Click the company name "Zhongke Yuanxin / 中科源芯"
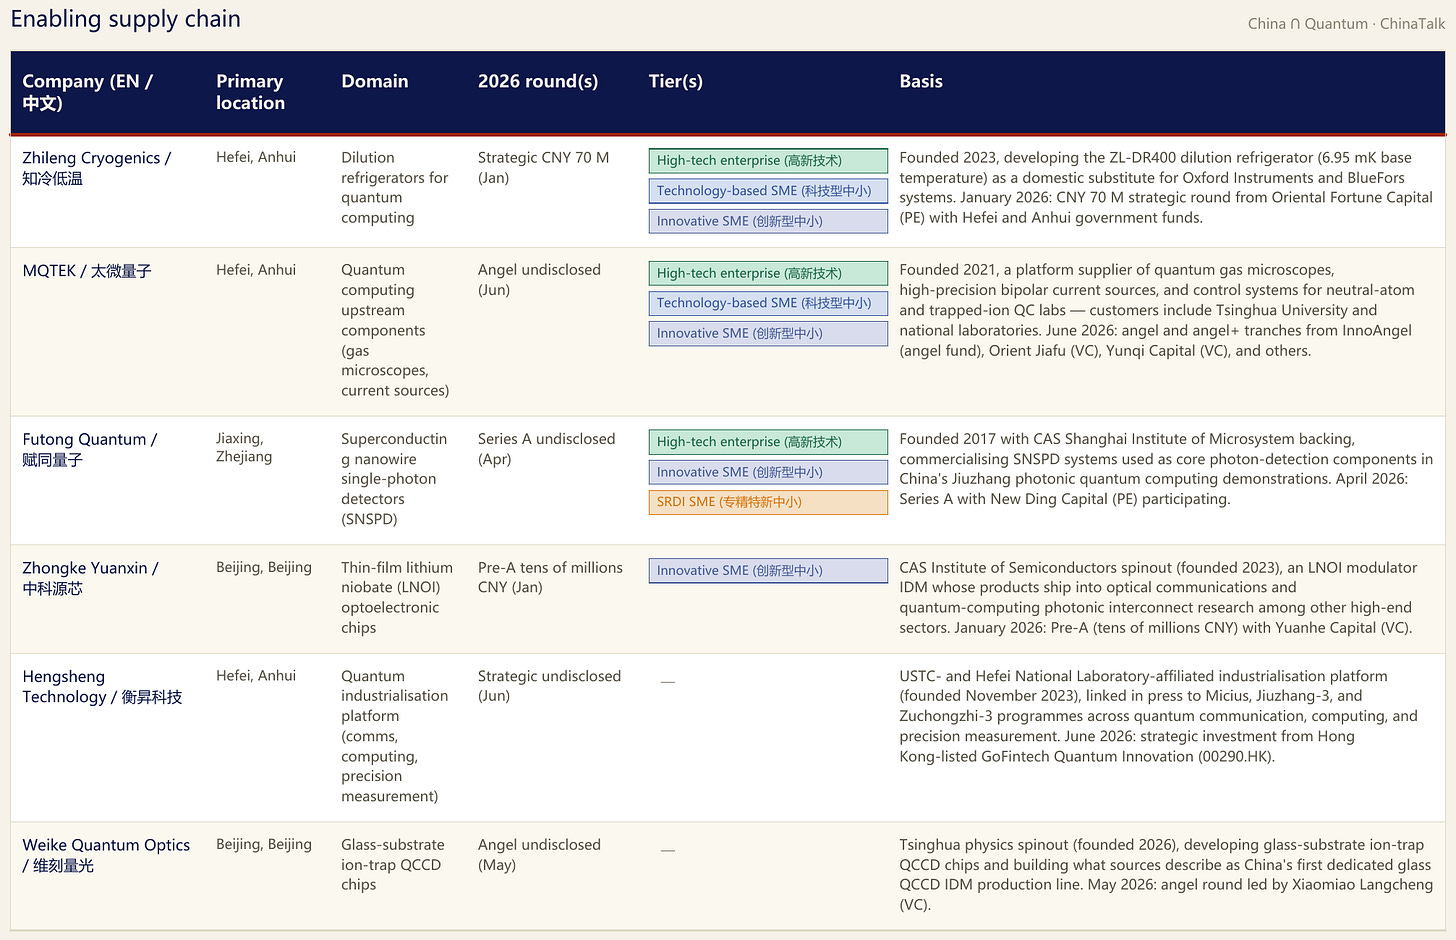 [x=91, y=578]
